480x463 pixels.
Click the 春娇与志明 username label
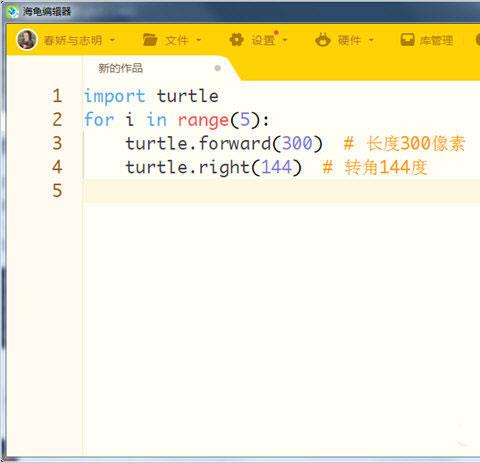tap(73, 40)
